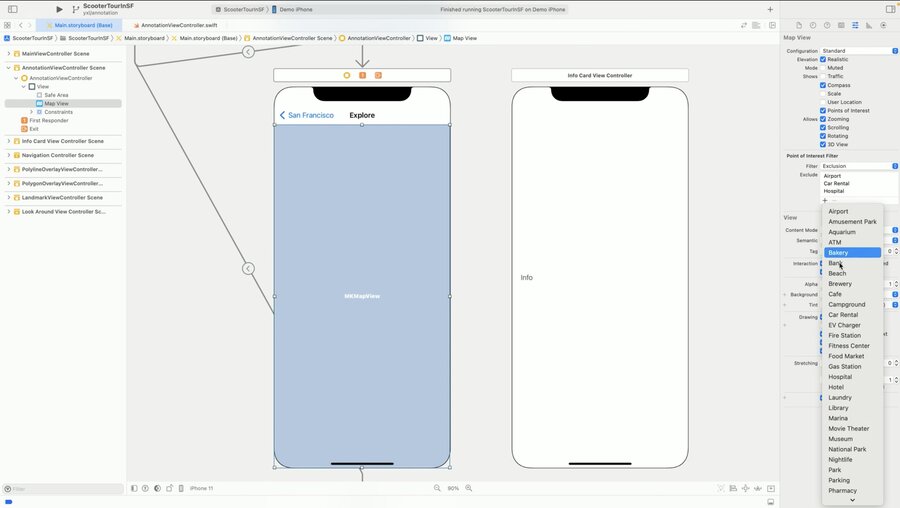Zoom out the storyboard canvas
900x508 pixels.
tap(437, 488)
